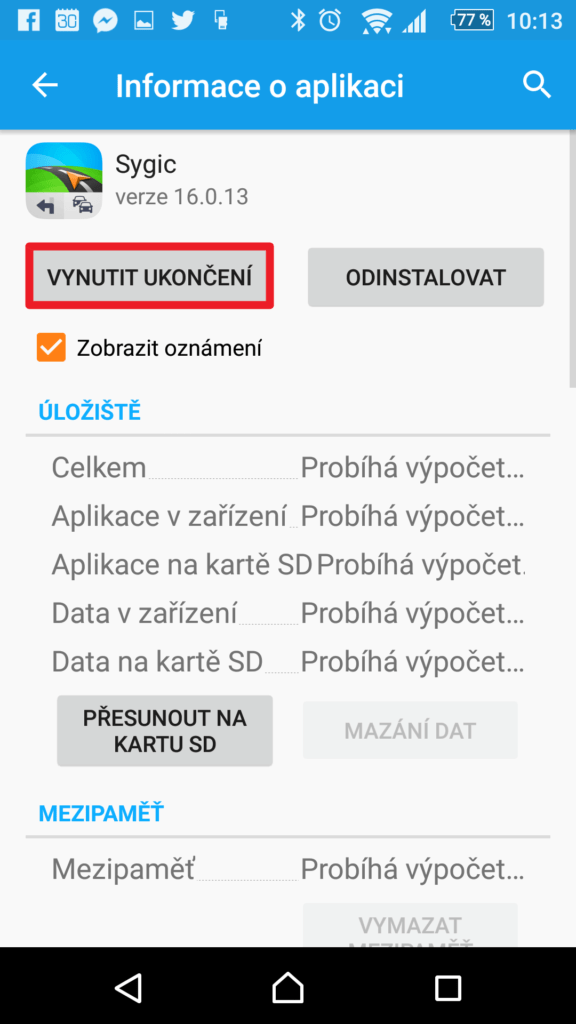
Task: Open recent apps with square button
Action: coord(448,987)
